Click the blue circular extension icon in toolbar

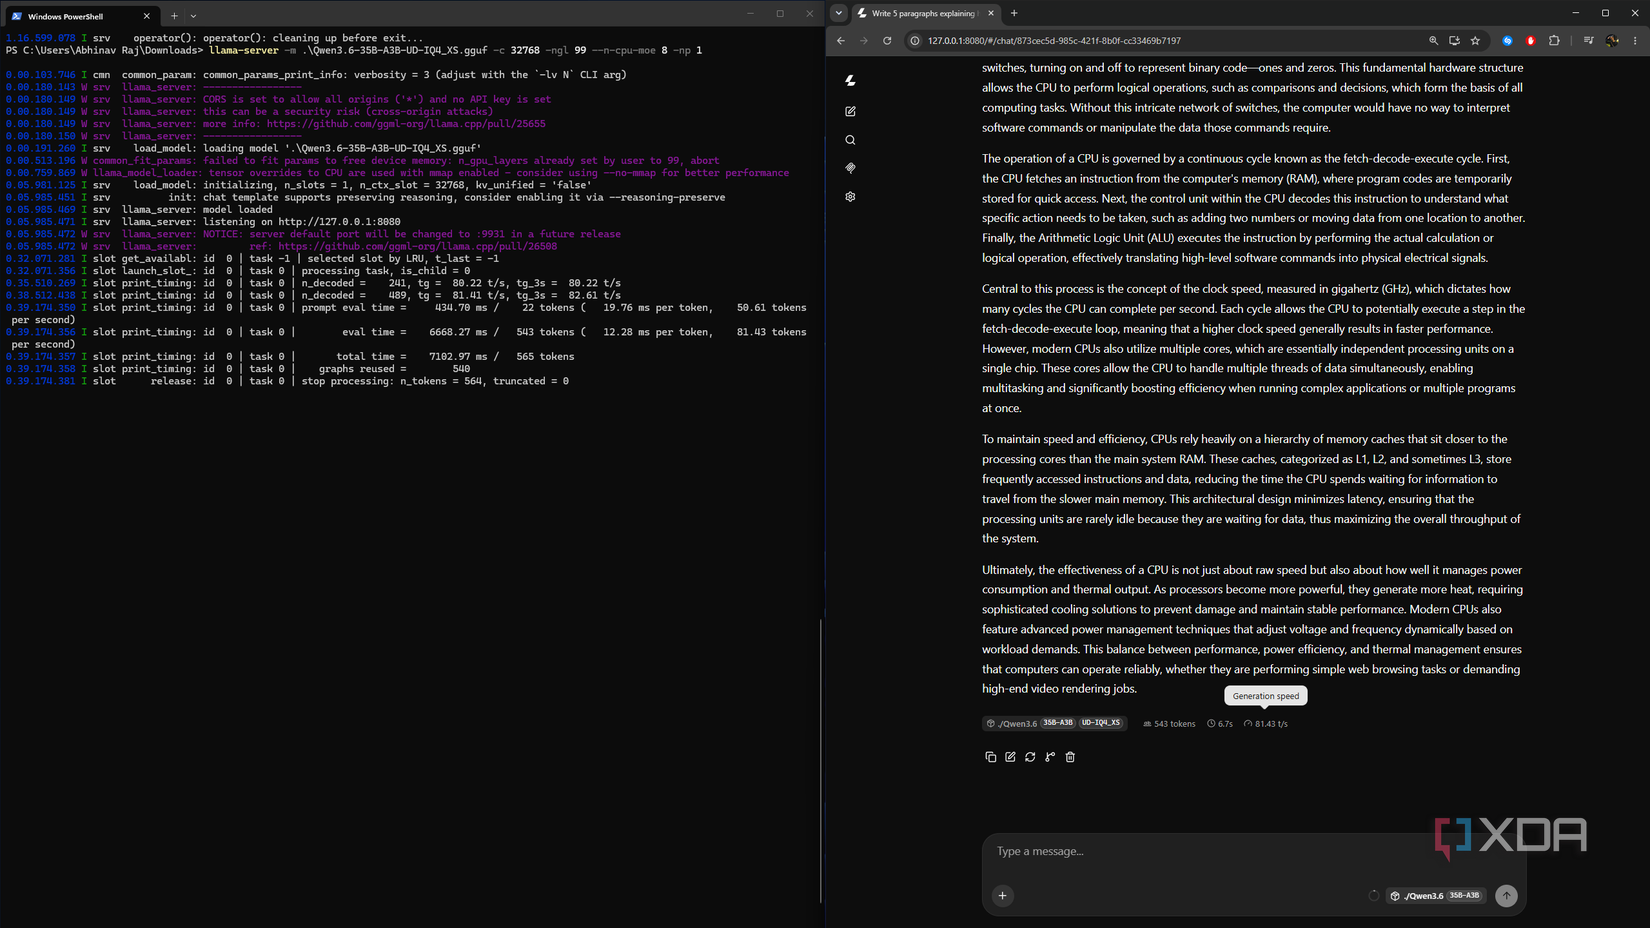(x=1508, y=41)
